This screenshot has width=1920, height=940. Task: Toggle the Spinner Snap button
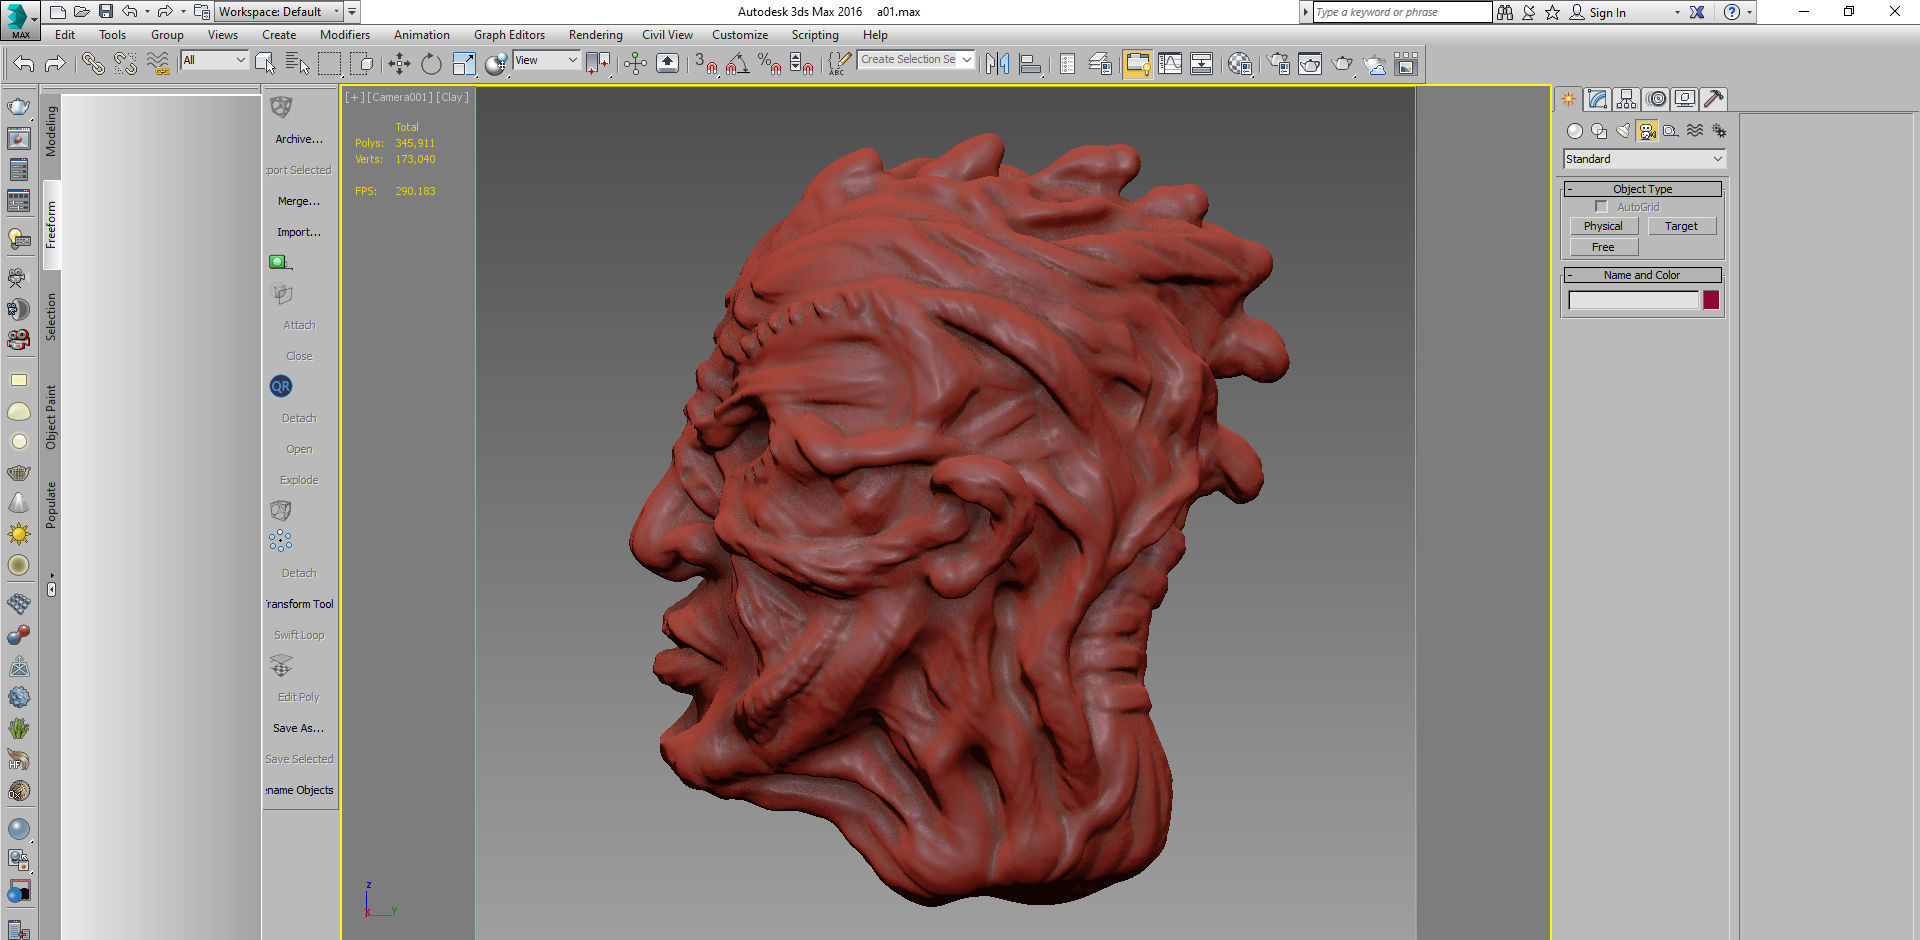[x=801, y=64]
